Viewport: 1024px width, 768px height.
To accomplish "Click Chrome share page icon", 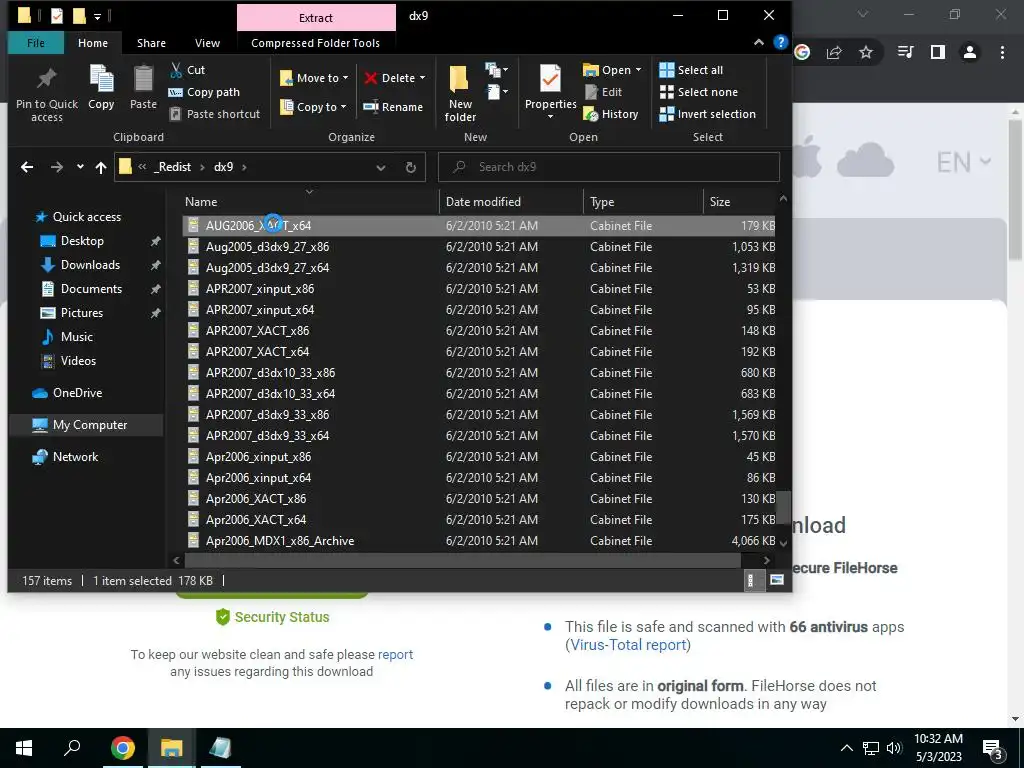I will (834, 52).
